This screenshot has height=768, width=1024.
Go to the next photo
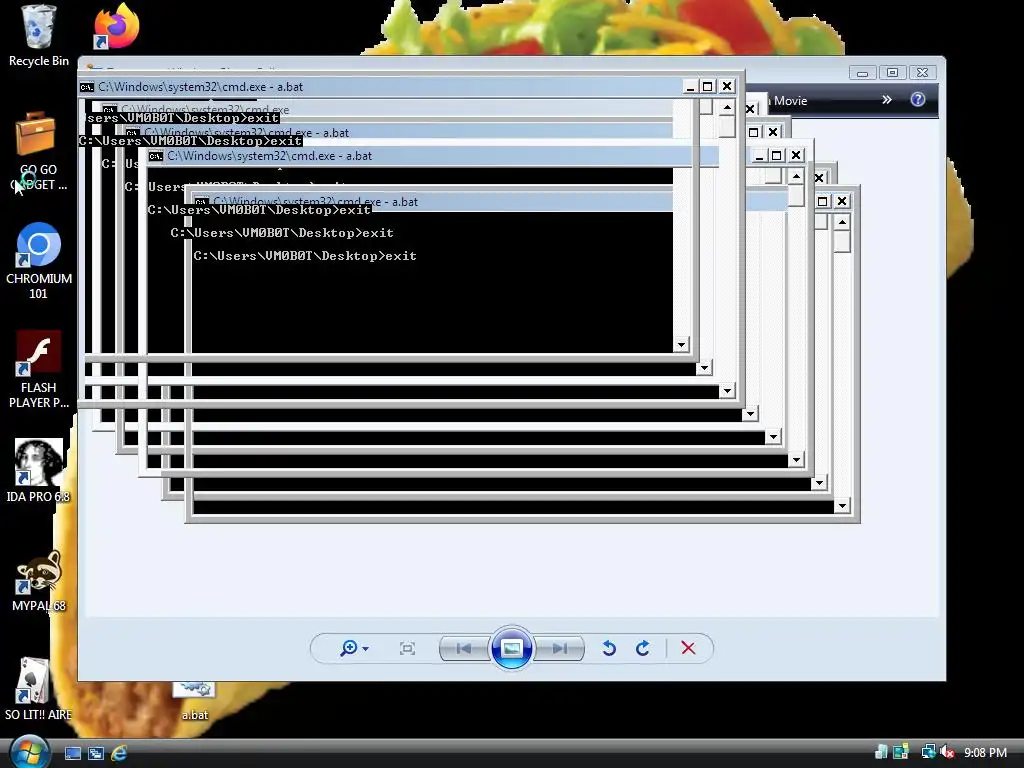[559, 648]
